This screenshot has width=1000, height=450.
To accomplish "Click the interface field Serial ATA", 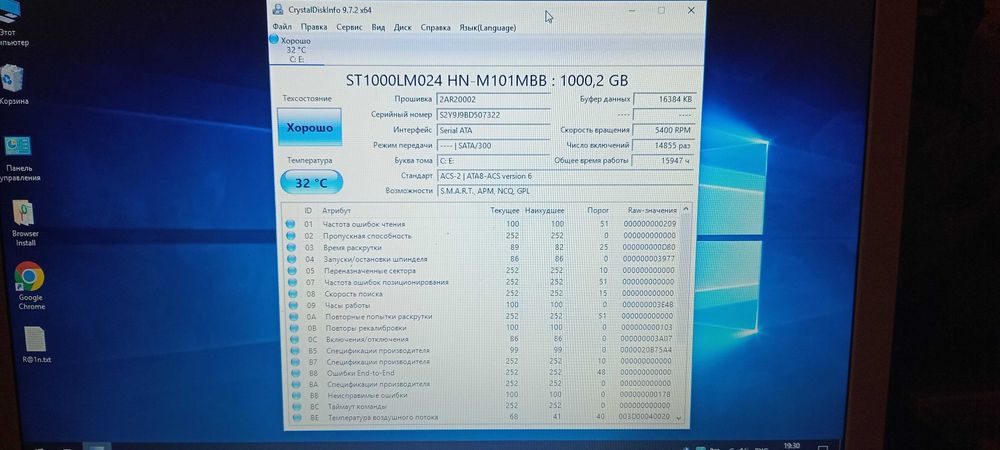I will 493,130.
